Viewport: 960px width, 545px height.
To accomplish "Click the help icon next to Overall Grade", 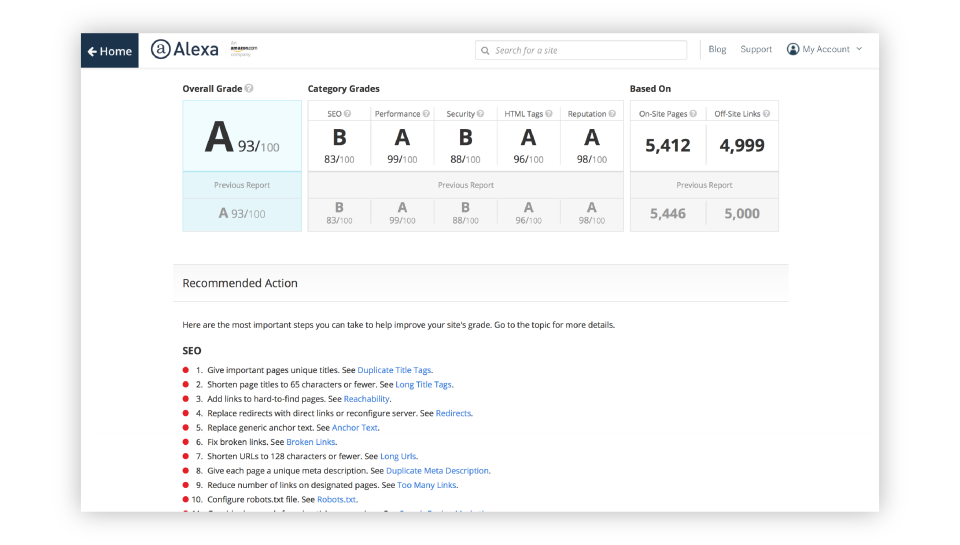I will click(x=249, y=89).
